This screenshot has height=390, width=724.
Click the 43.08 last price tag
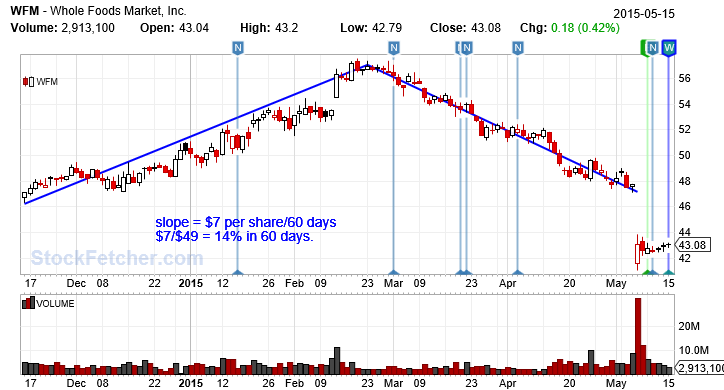[692, 245]
